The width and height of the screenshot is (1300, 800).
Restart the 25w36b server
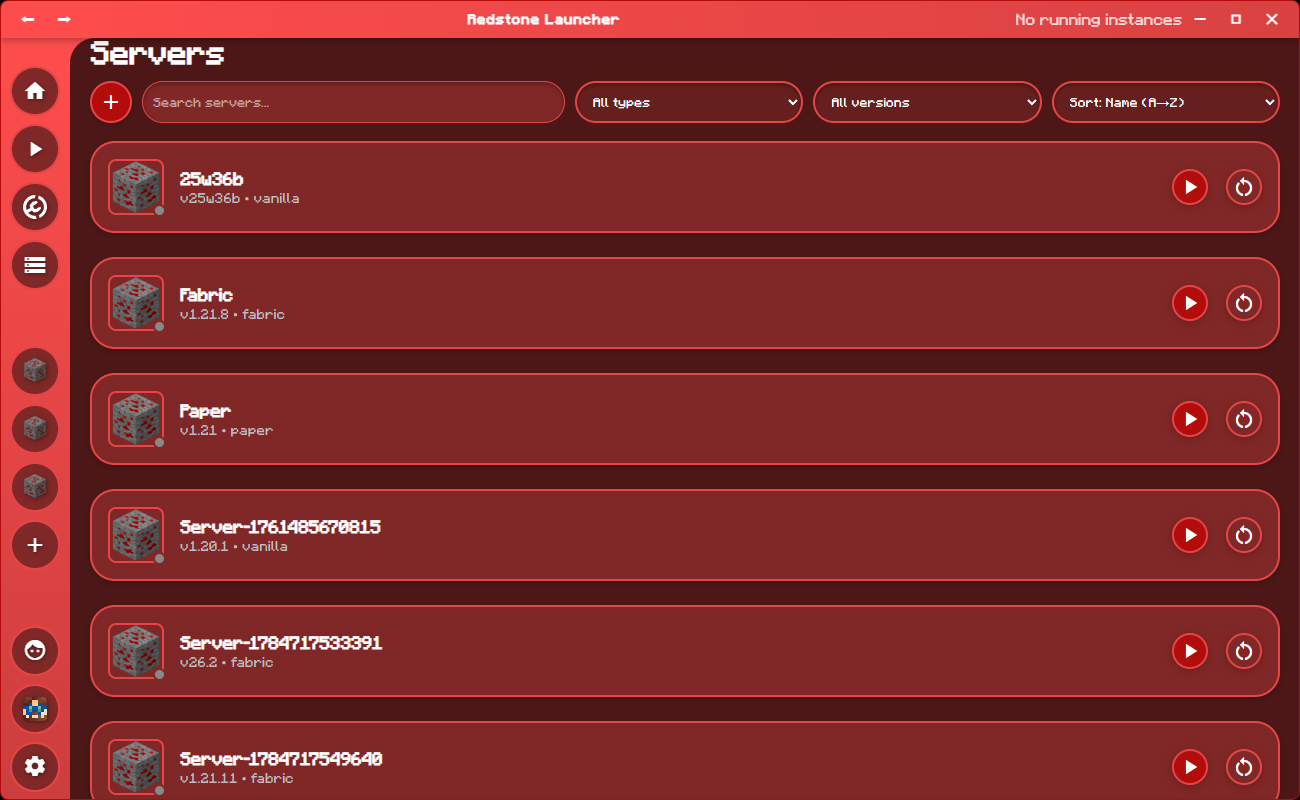1244,187
